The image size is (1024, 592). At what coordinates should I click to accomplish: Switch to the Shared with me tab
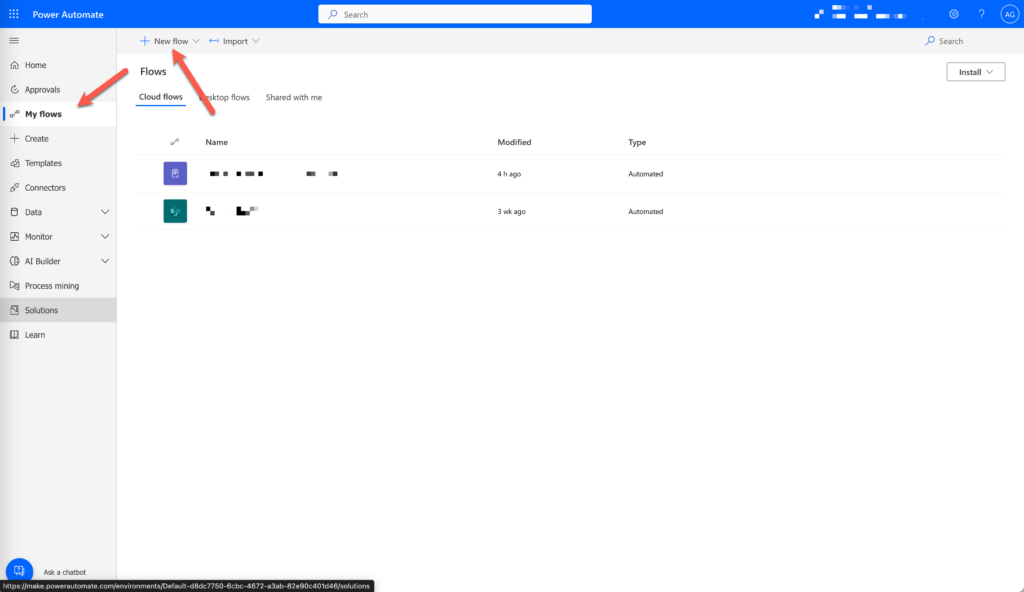coord(294,97)
